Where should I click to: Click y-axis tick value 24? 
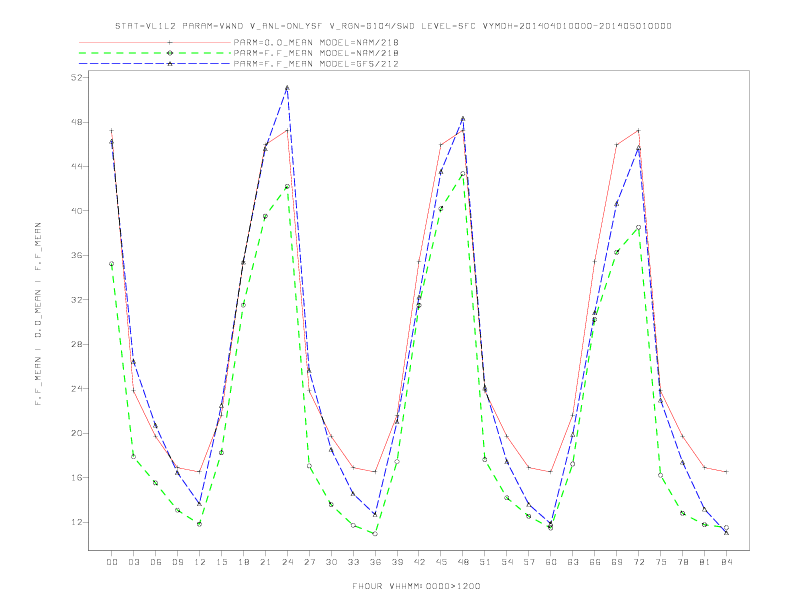pyautogui.click(x=77, y=389)
